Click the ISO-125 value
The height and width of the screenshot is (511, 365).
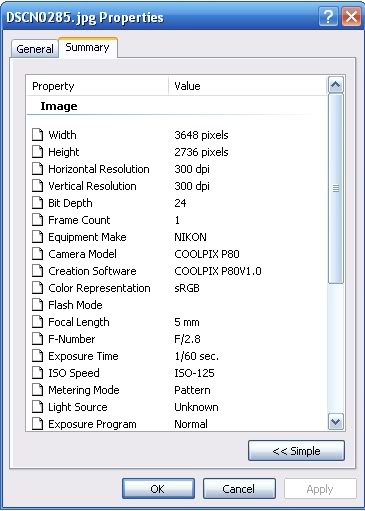(194, 373)
